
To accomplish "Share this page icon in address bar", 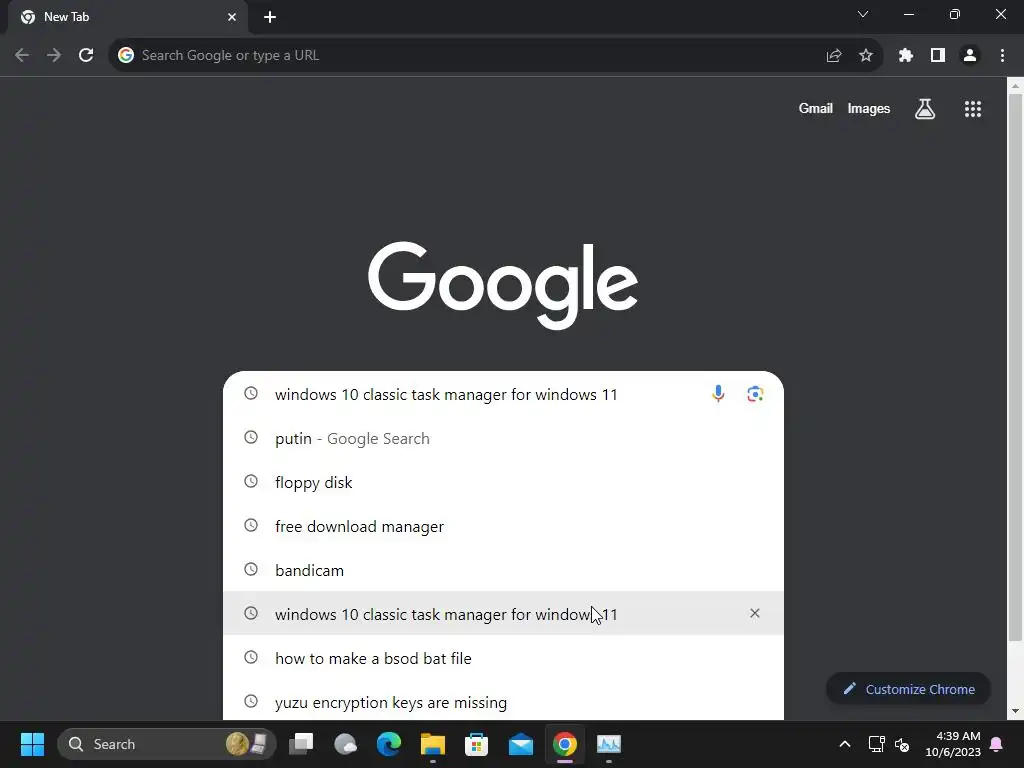I will [833, 56].
